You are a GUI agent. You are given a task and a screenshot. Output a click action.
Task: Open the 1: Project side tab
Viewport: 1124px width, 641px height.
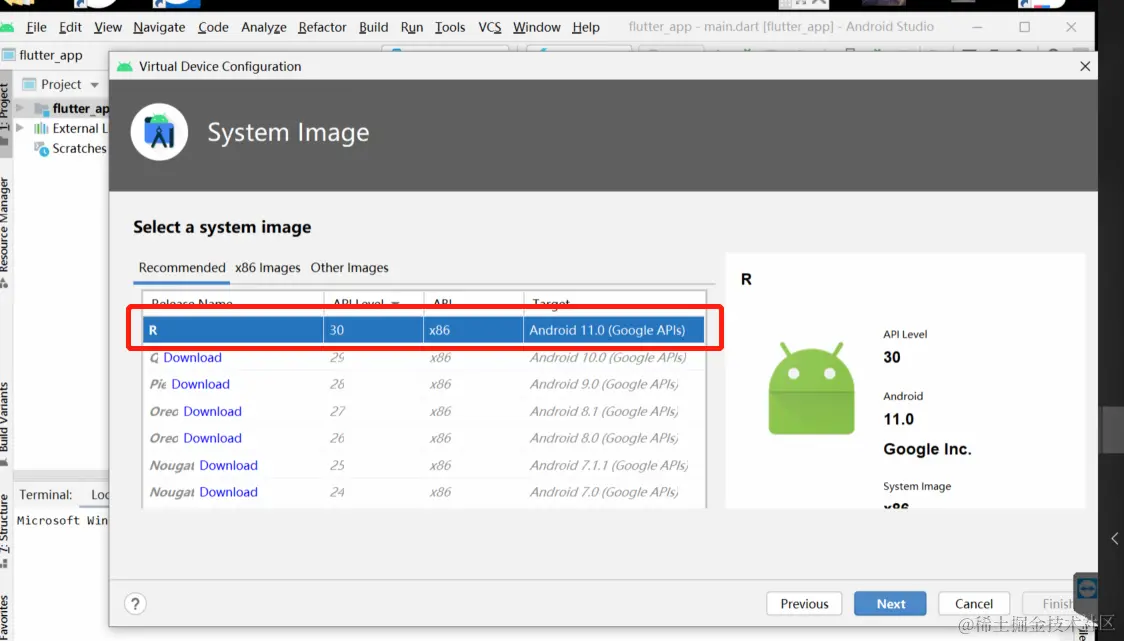click(x=5, y=113)
